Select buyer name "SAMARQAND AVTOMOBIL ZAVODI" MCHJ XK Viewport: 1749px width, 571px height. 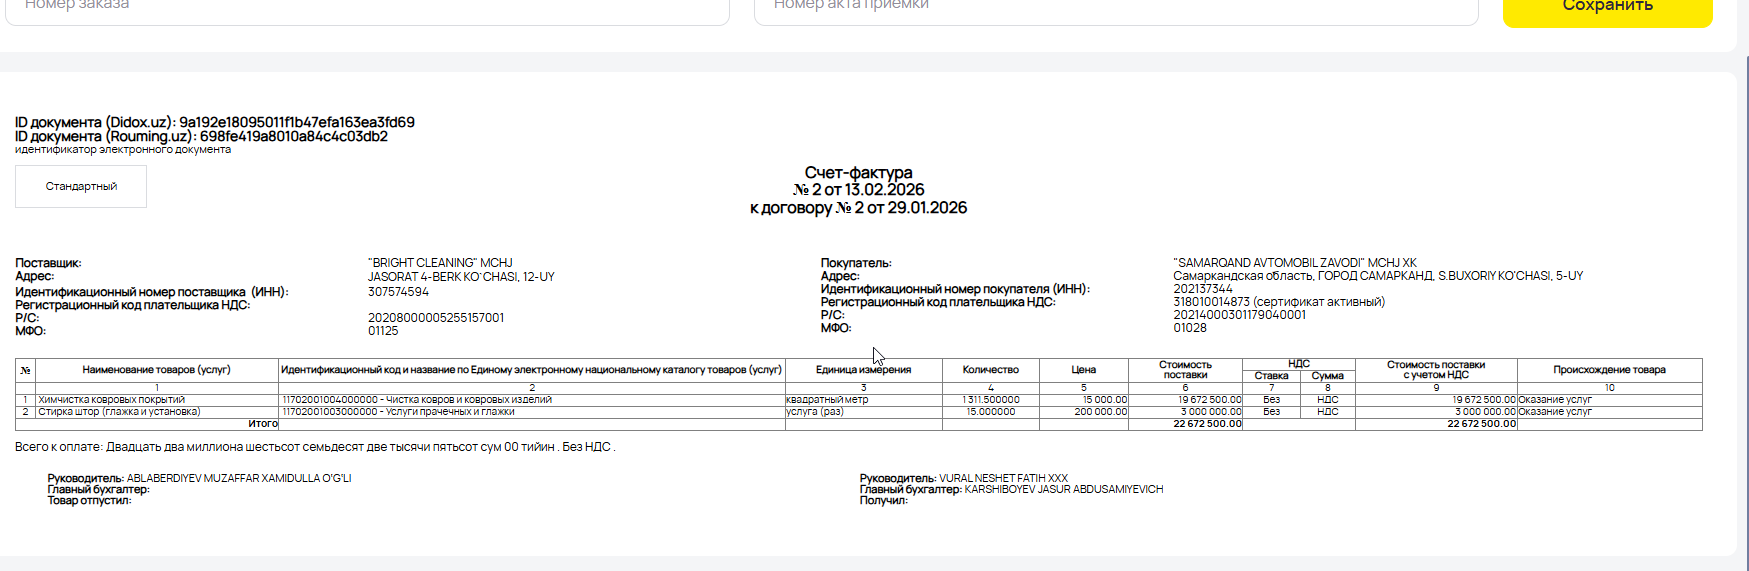1295,263
